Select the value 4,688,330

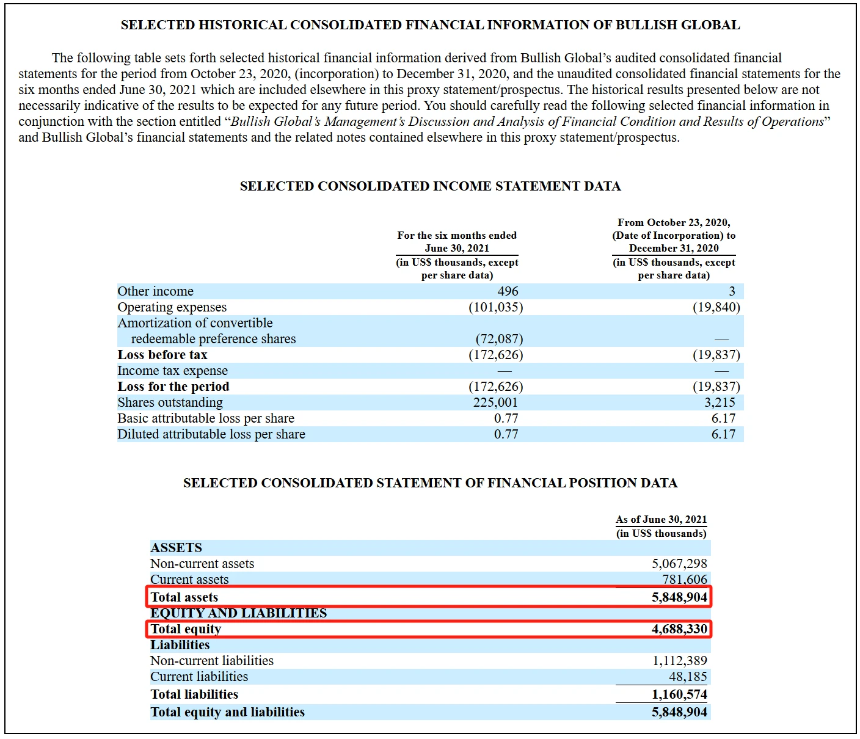(680, 629)
